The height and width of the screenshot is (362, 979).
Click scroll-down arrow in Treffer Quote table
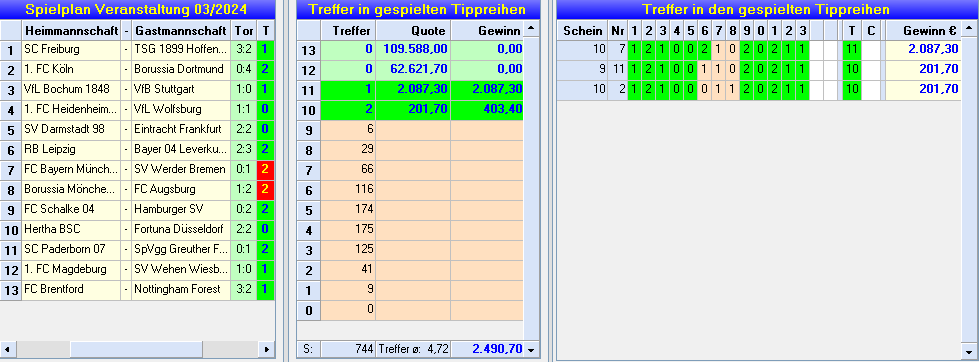click(531, 350)
